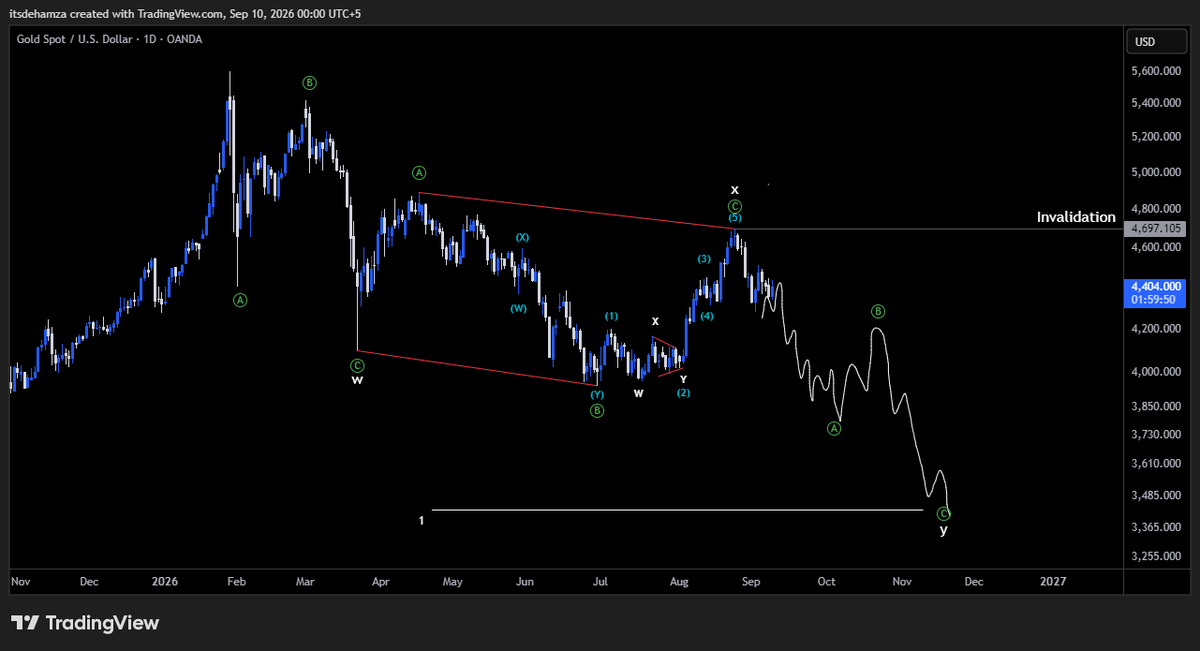Select the cyan (3) wave label
The width and height of the screenshot is (1200, 651).
click(x=704, y=259)
